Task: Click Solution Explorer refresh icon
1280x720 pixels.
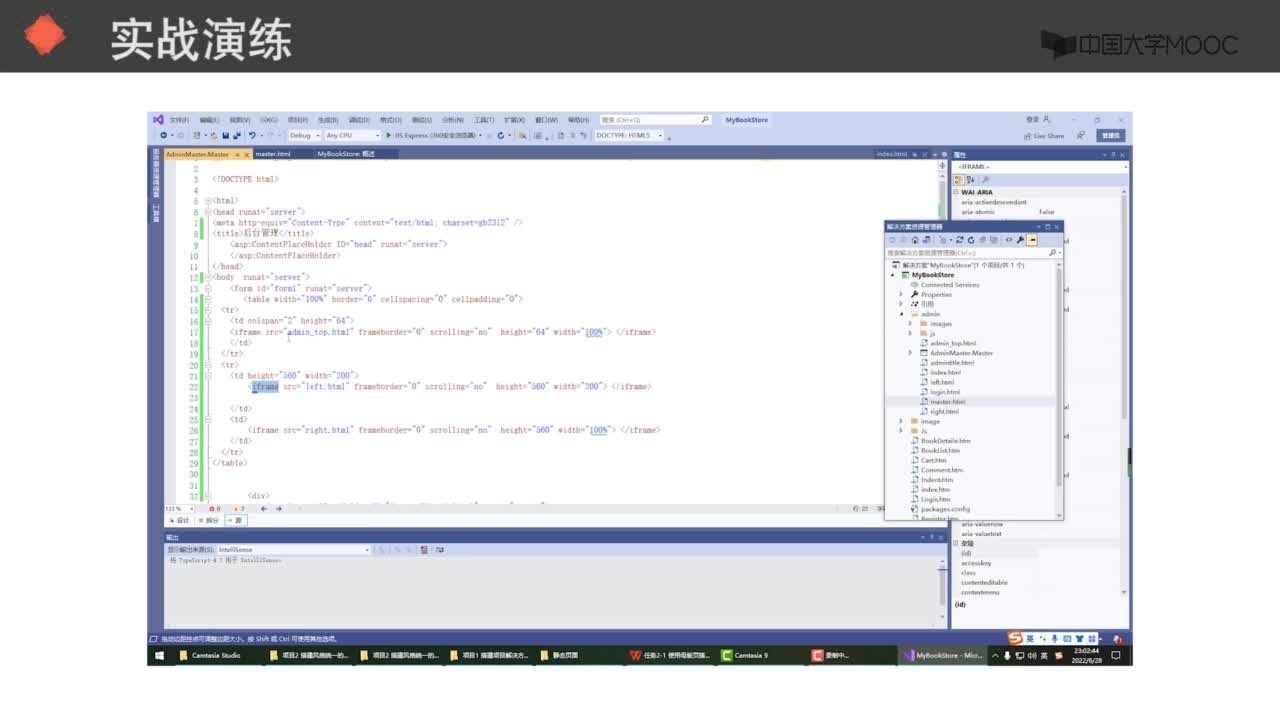Action: (x=970, y=240)
